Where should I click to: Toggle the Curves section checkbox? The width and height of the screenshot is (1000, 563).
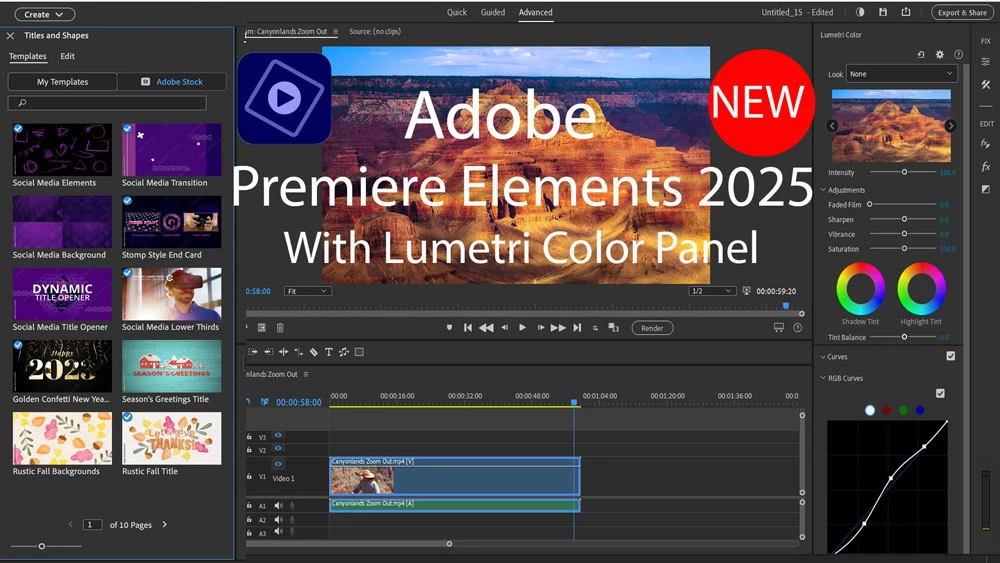point(951,356)
